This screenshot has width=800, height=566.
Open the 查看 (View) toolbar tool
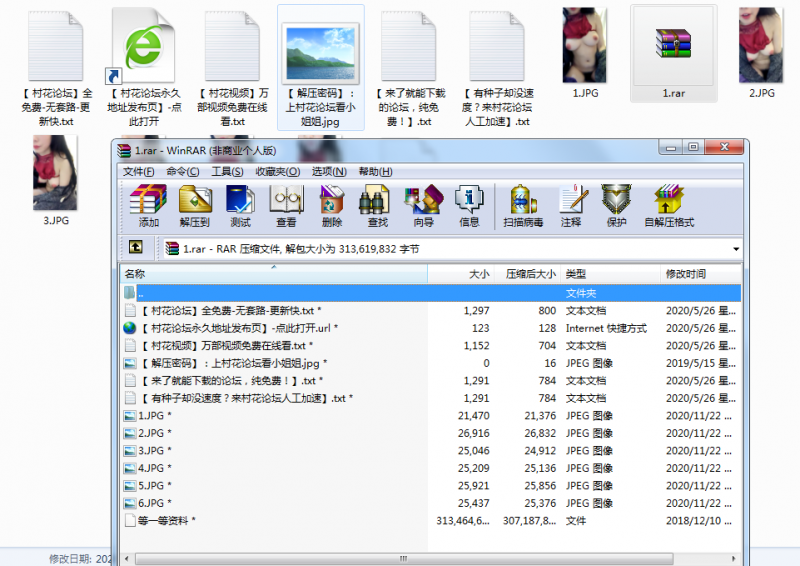coord(286,204)
